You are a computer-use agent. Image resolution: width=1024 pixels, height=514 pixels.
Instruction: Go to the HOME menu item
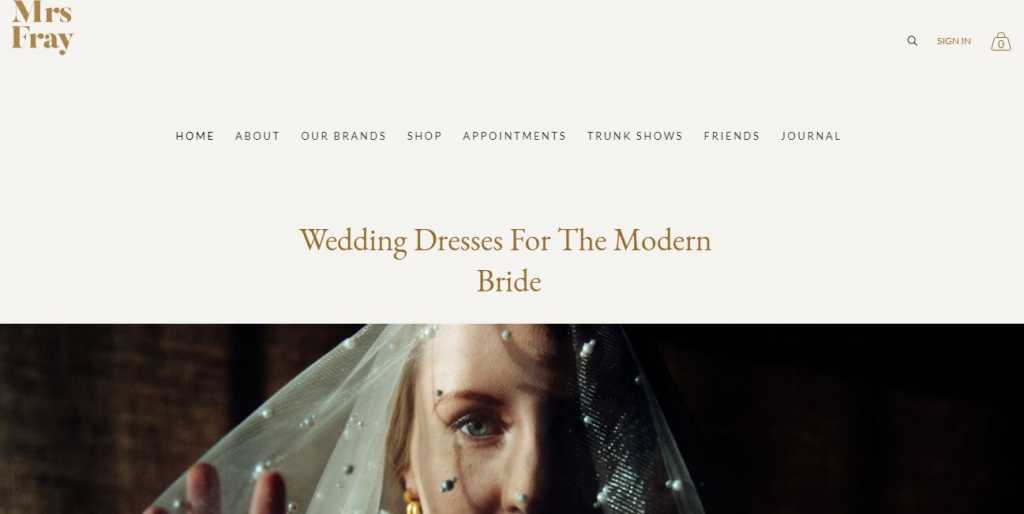pyautogui.click(x=195, y=136)
